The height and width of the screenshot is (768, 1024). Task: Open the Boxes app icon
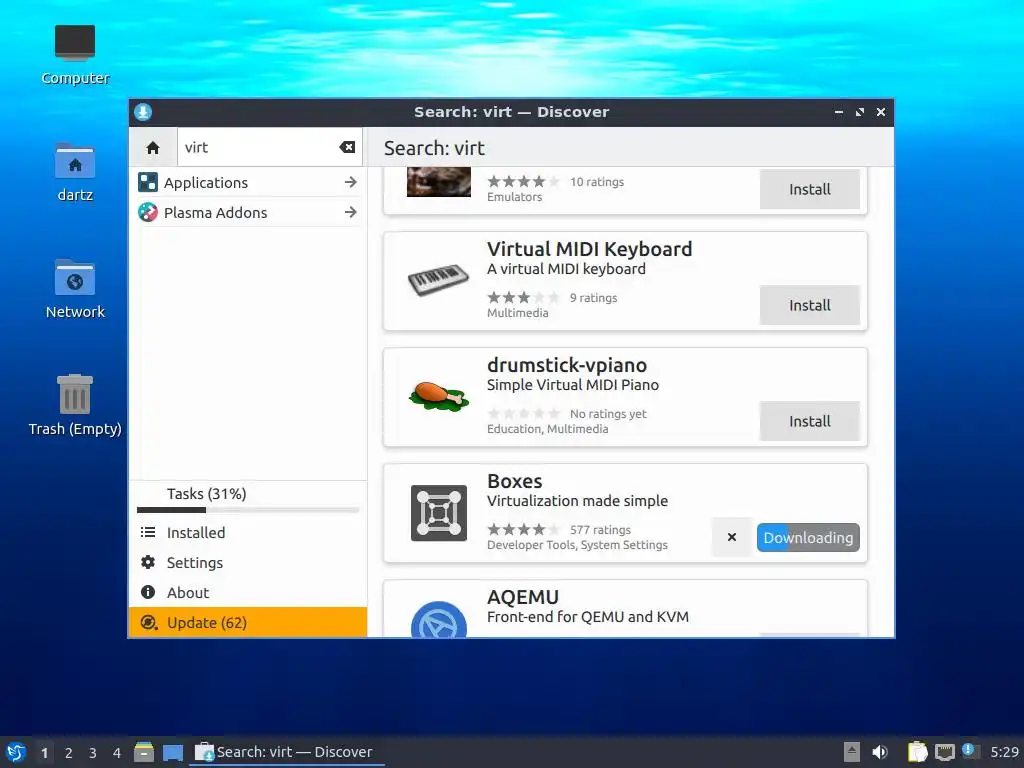pos(439,513)
